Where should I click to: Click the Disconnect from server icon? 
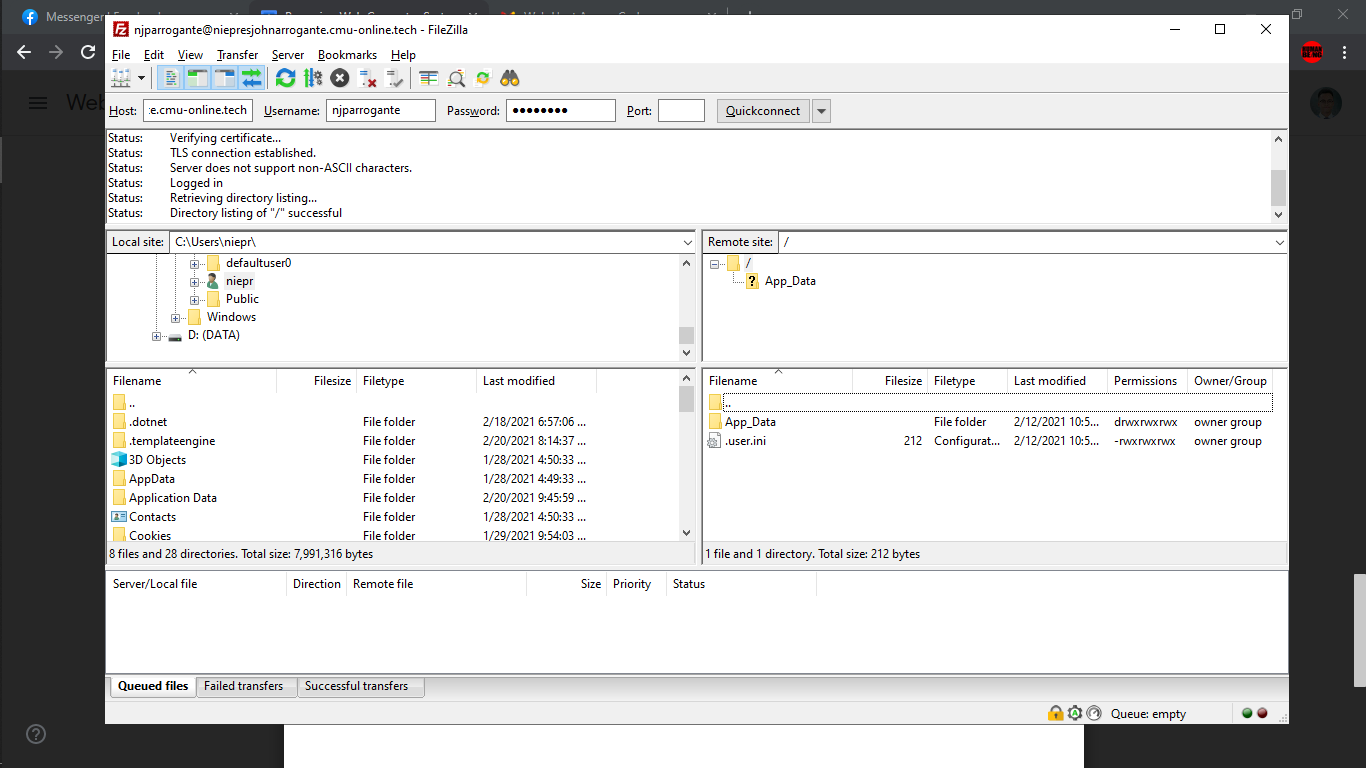(x=368, y=78)
